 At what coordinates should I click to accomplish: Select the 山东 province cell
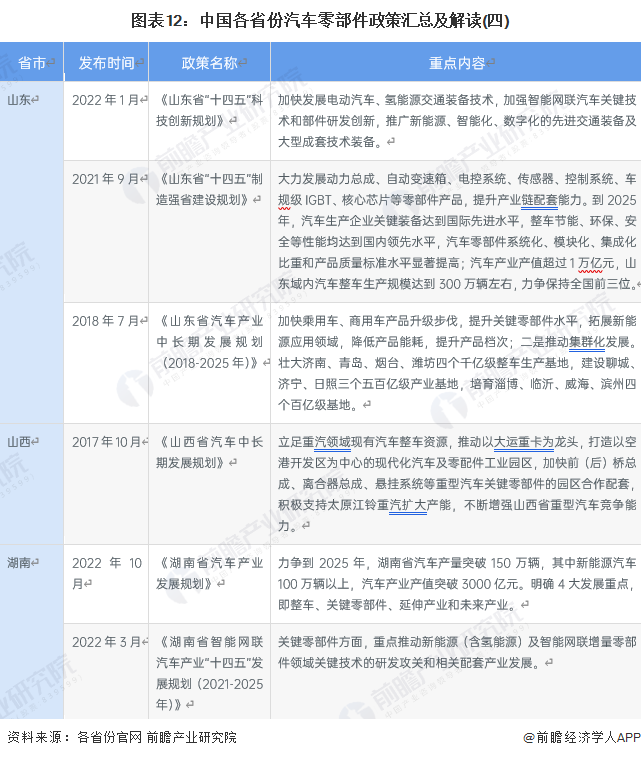pyautogui.click(x=20, y=100)
